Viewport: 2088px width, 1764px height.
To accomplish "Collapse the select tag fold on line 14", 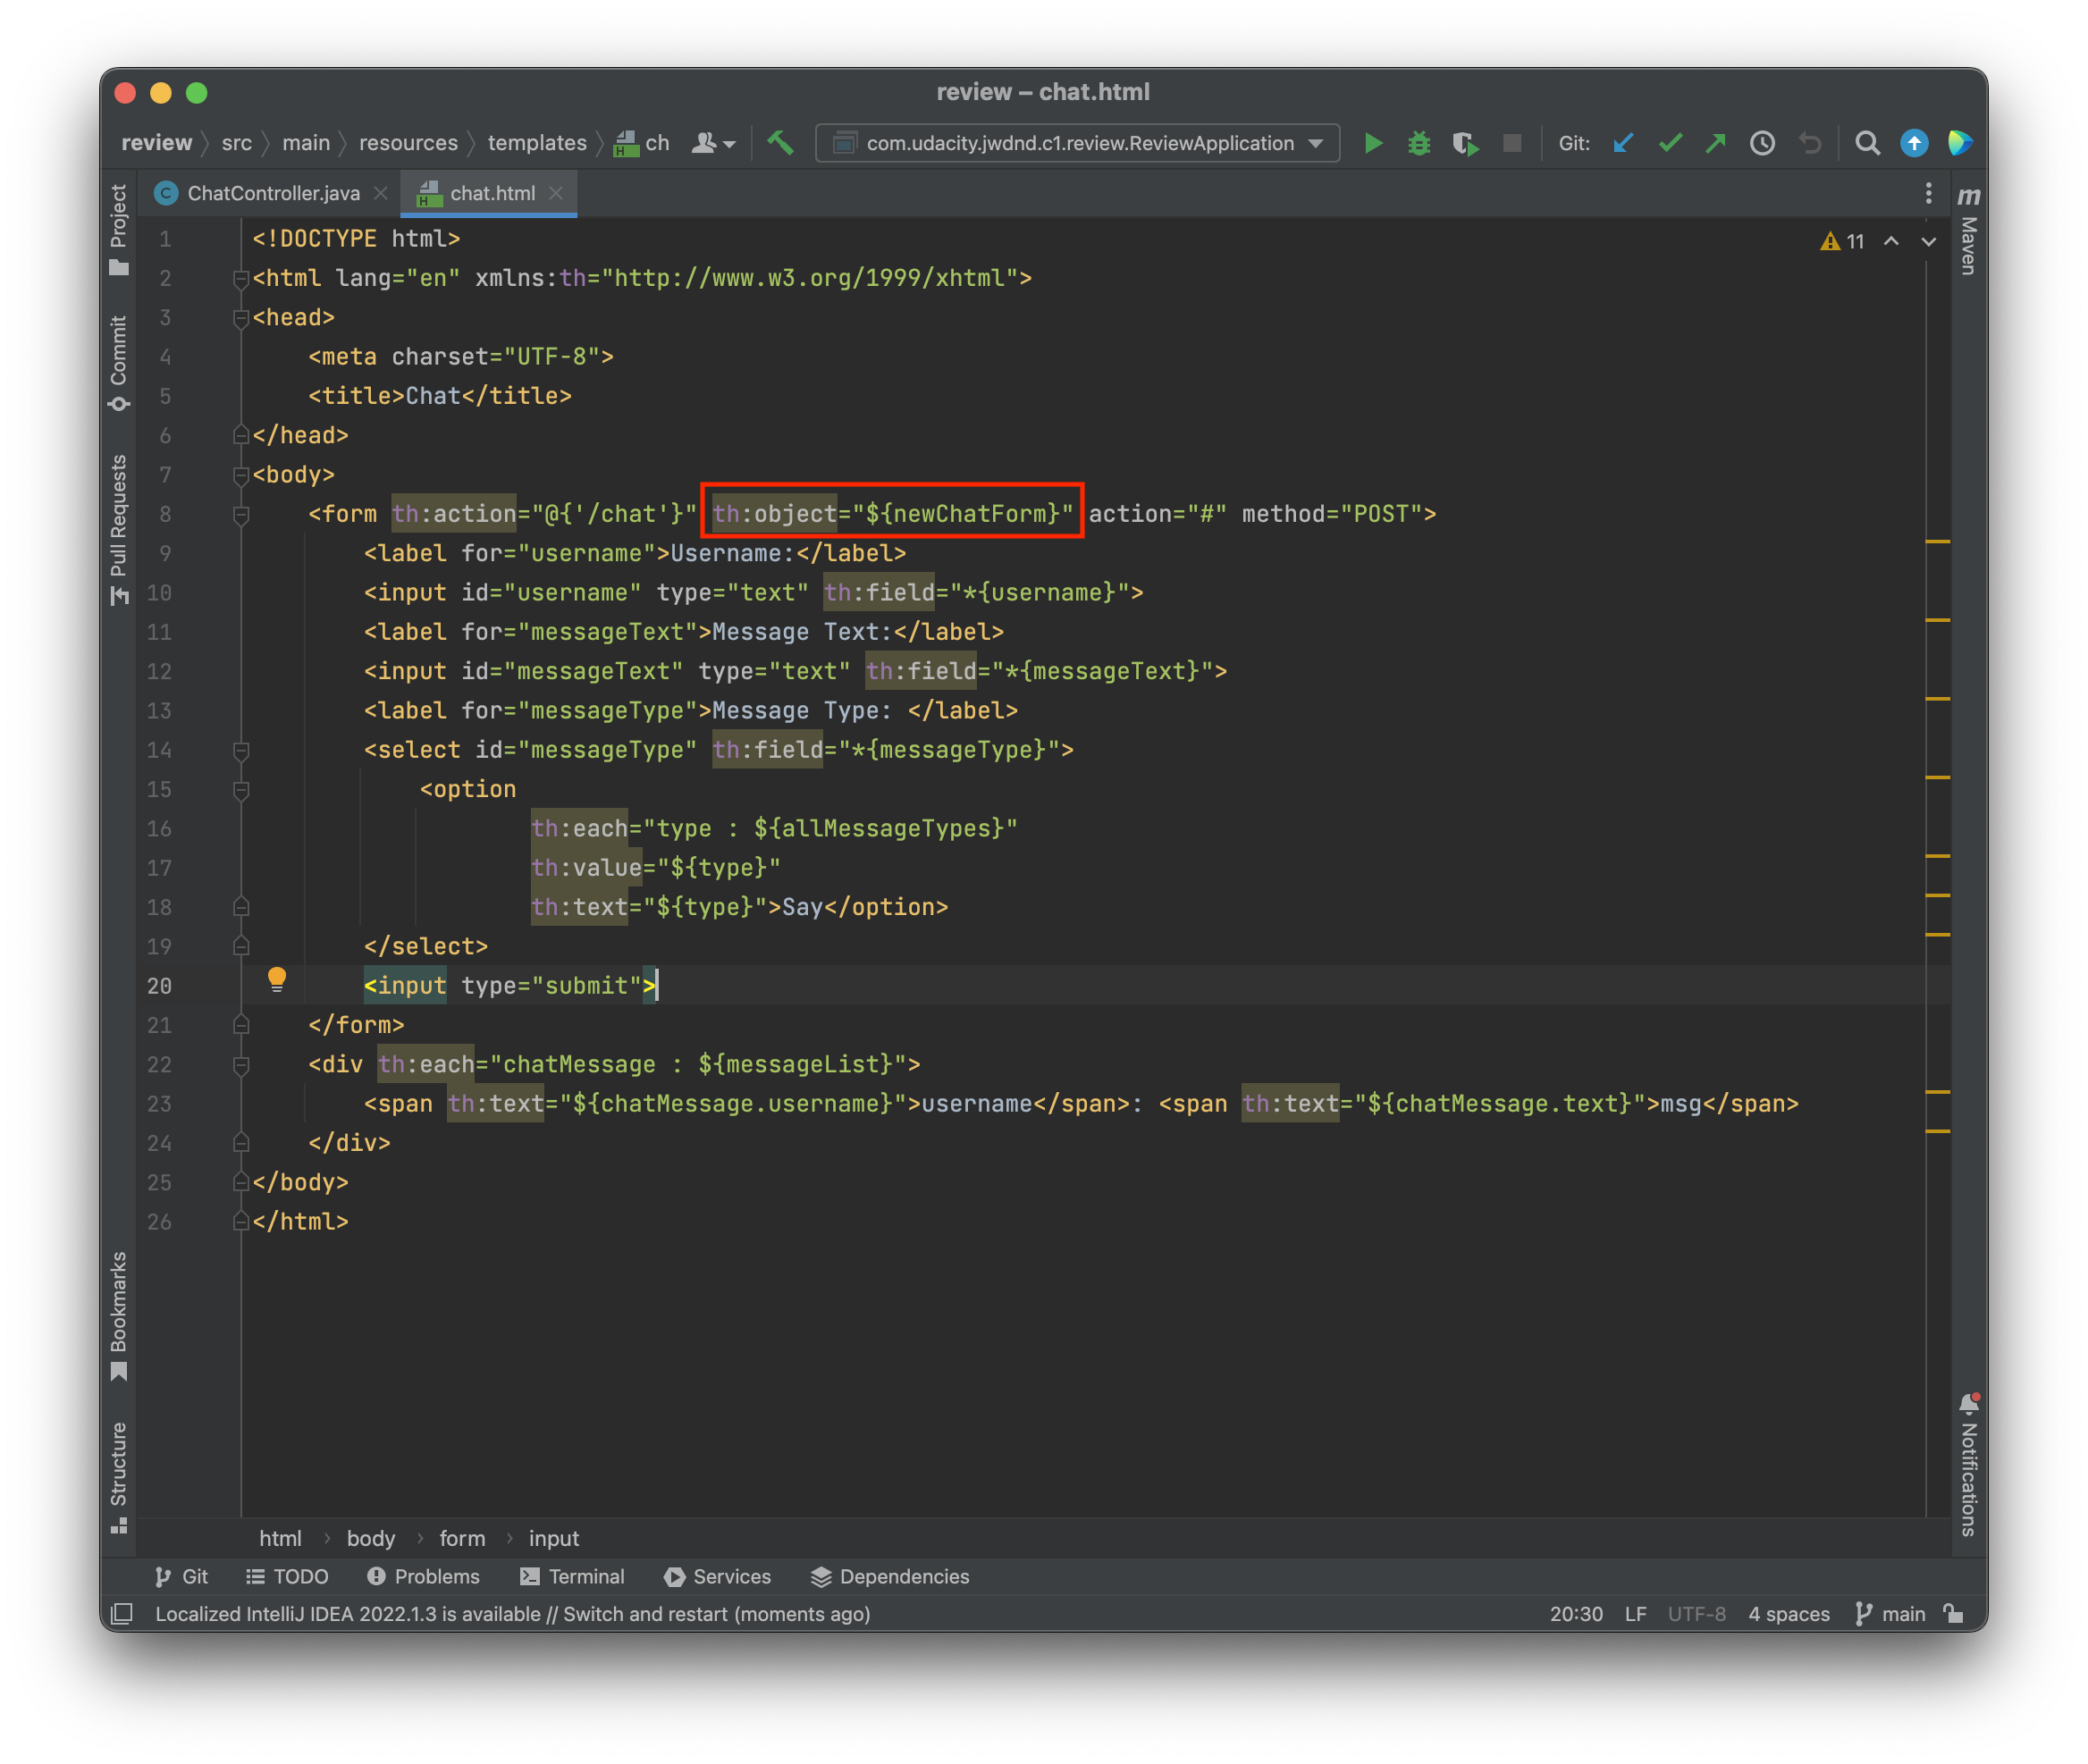I will tap(241, 751).
